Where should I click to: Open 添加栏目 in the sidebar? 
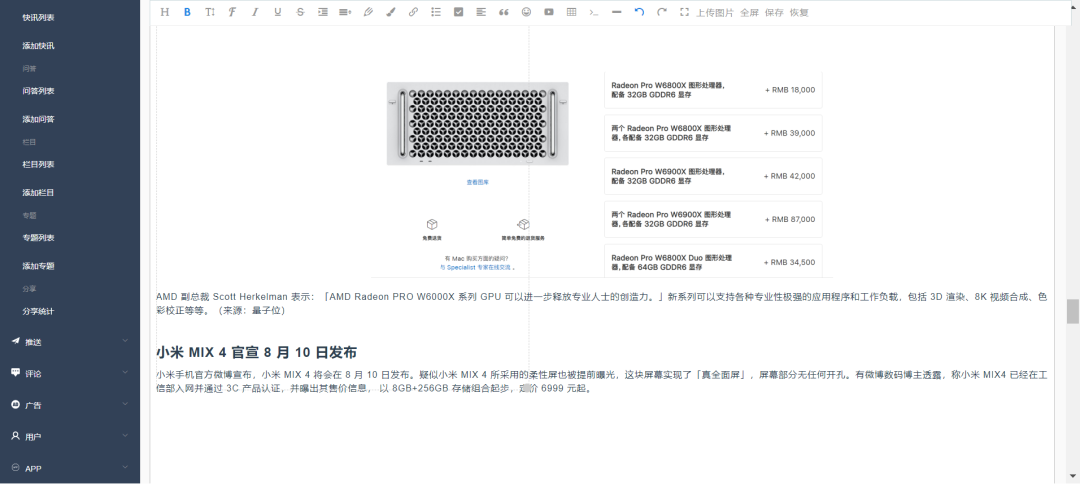[38, 192]
